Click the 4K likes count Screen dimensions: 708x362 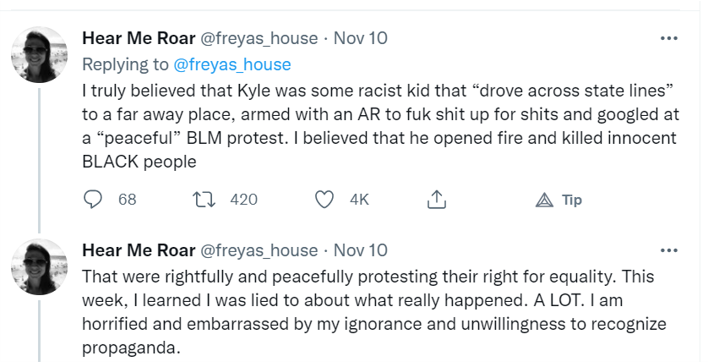click(x=359, y=200)
